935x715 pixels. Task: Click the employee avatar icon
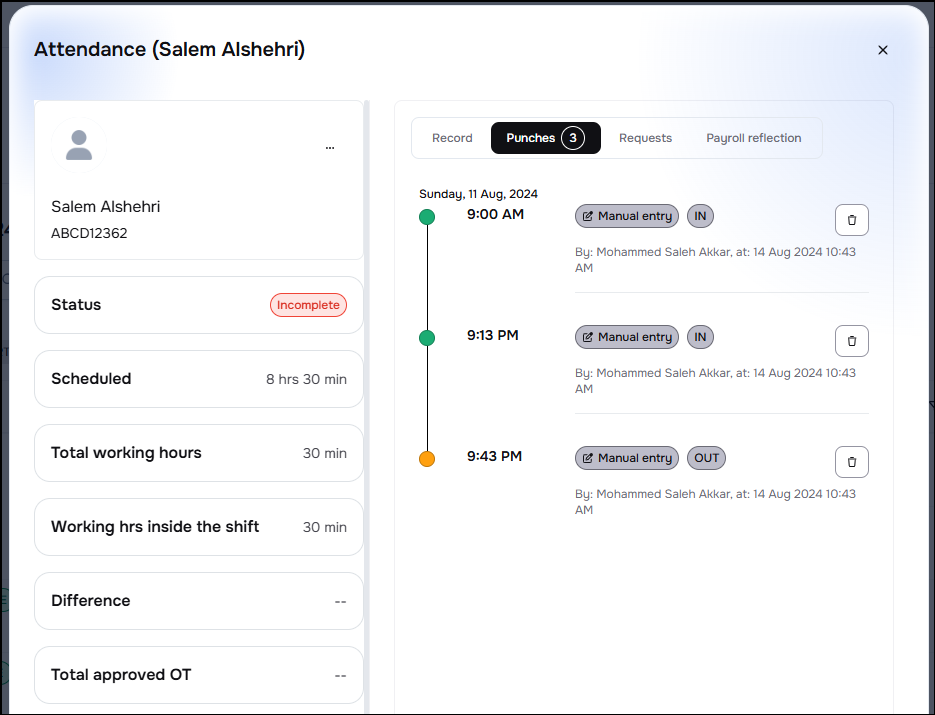click(79, 146)
